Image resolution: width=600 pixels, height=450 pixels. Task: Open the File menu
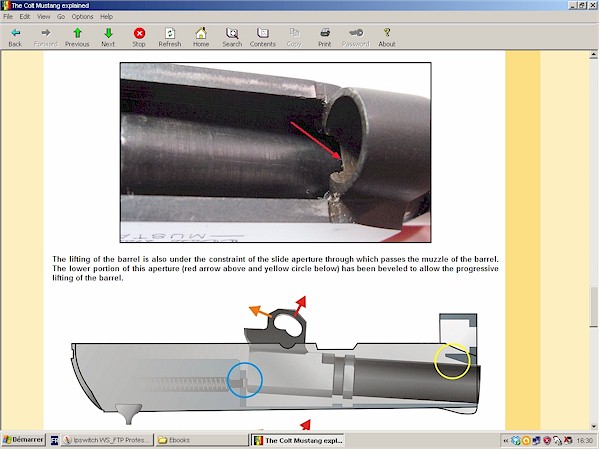point(8,16)
